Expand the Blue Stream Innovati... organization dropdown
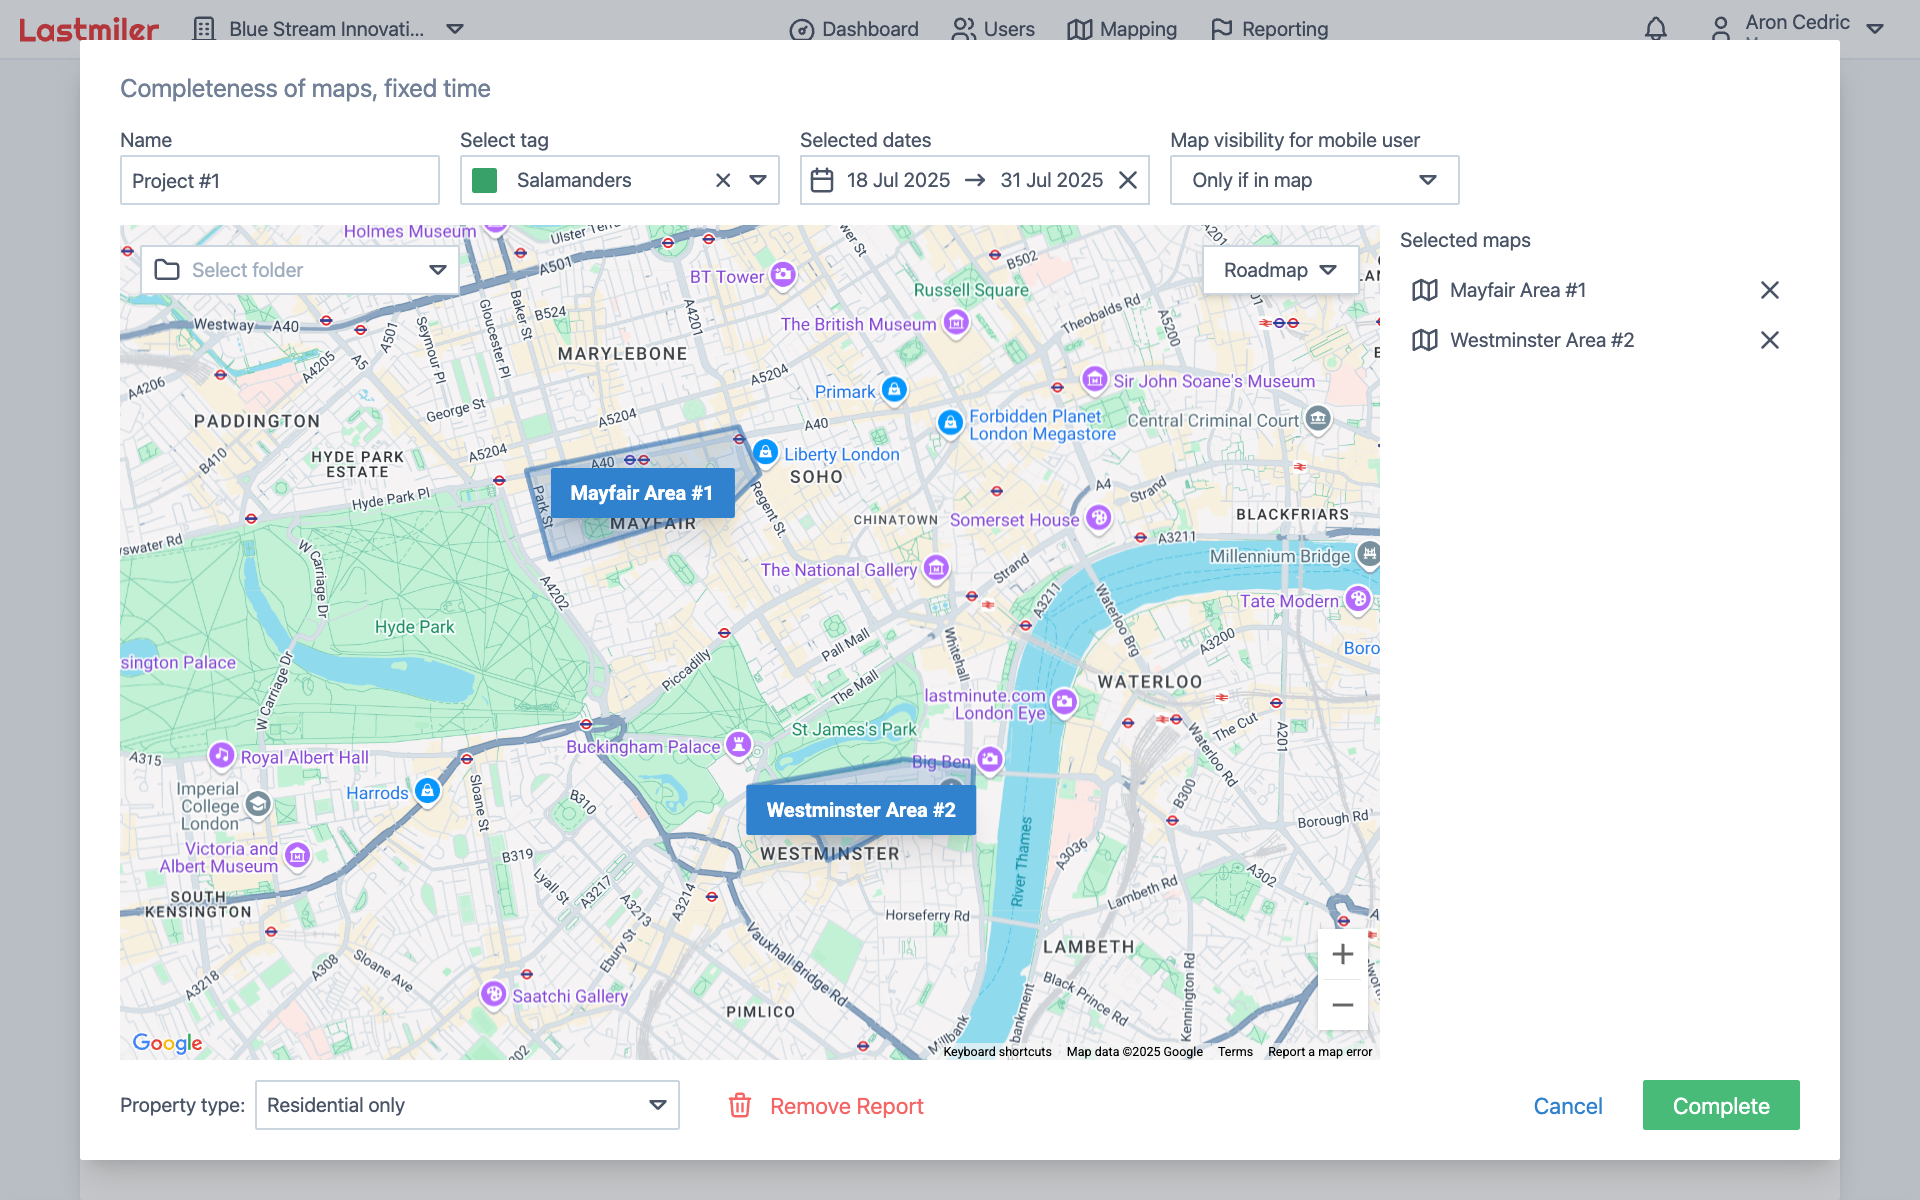Image resolution: width=1920 pixels, height=1200 pixels. tap(455, 29)
